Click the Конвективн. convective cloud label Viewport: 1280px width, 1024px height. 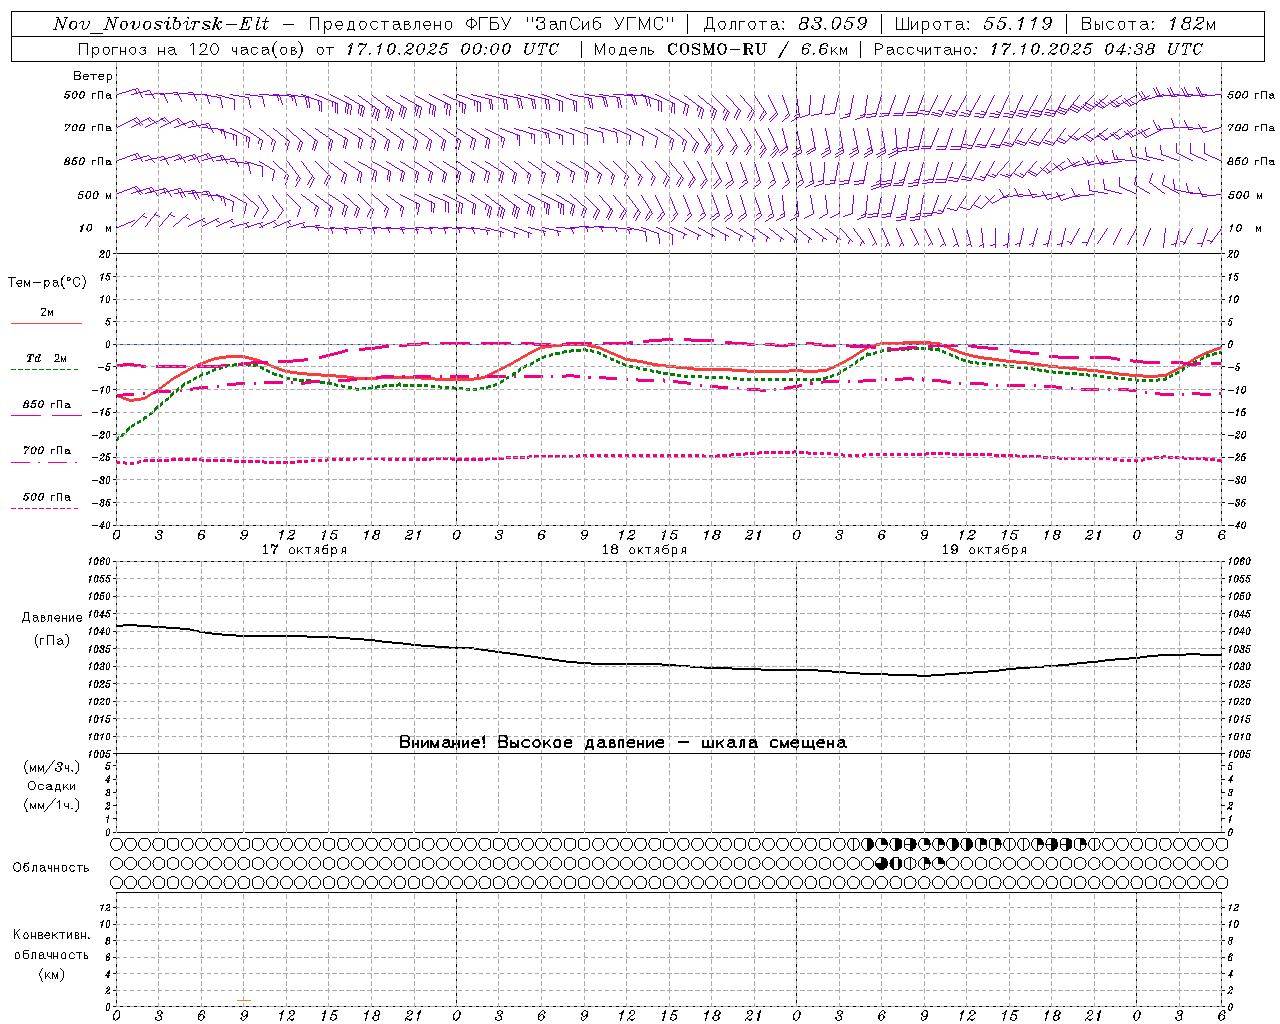[x=51, y=935]
